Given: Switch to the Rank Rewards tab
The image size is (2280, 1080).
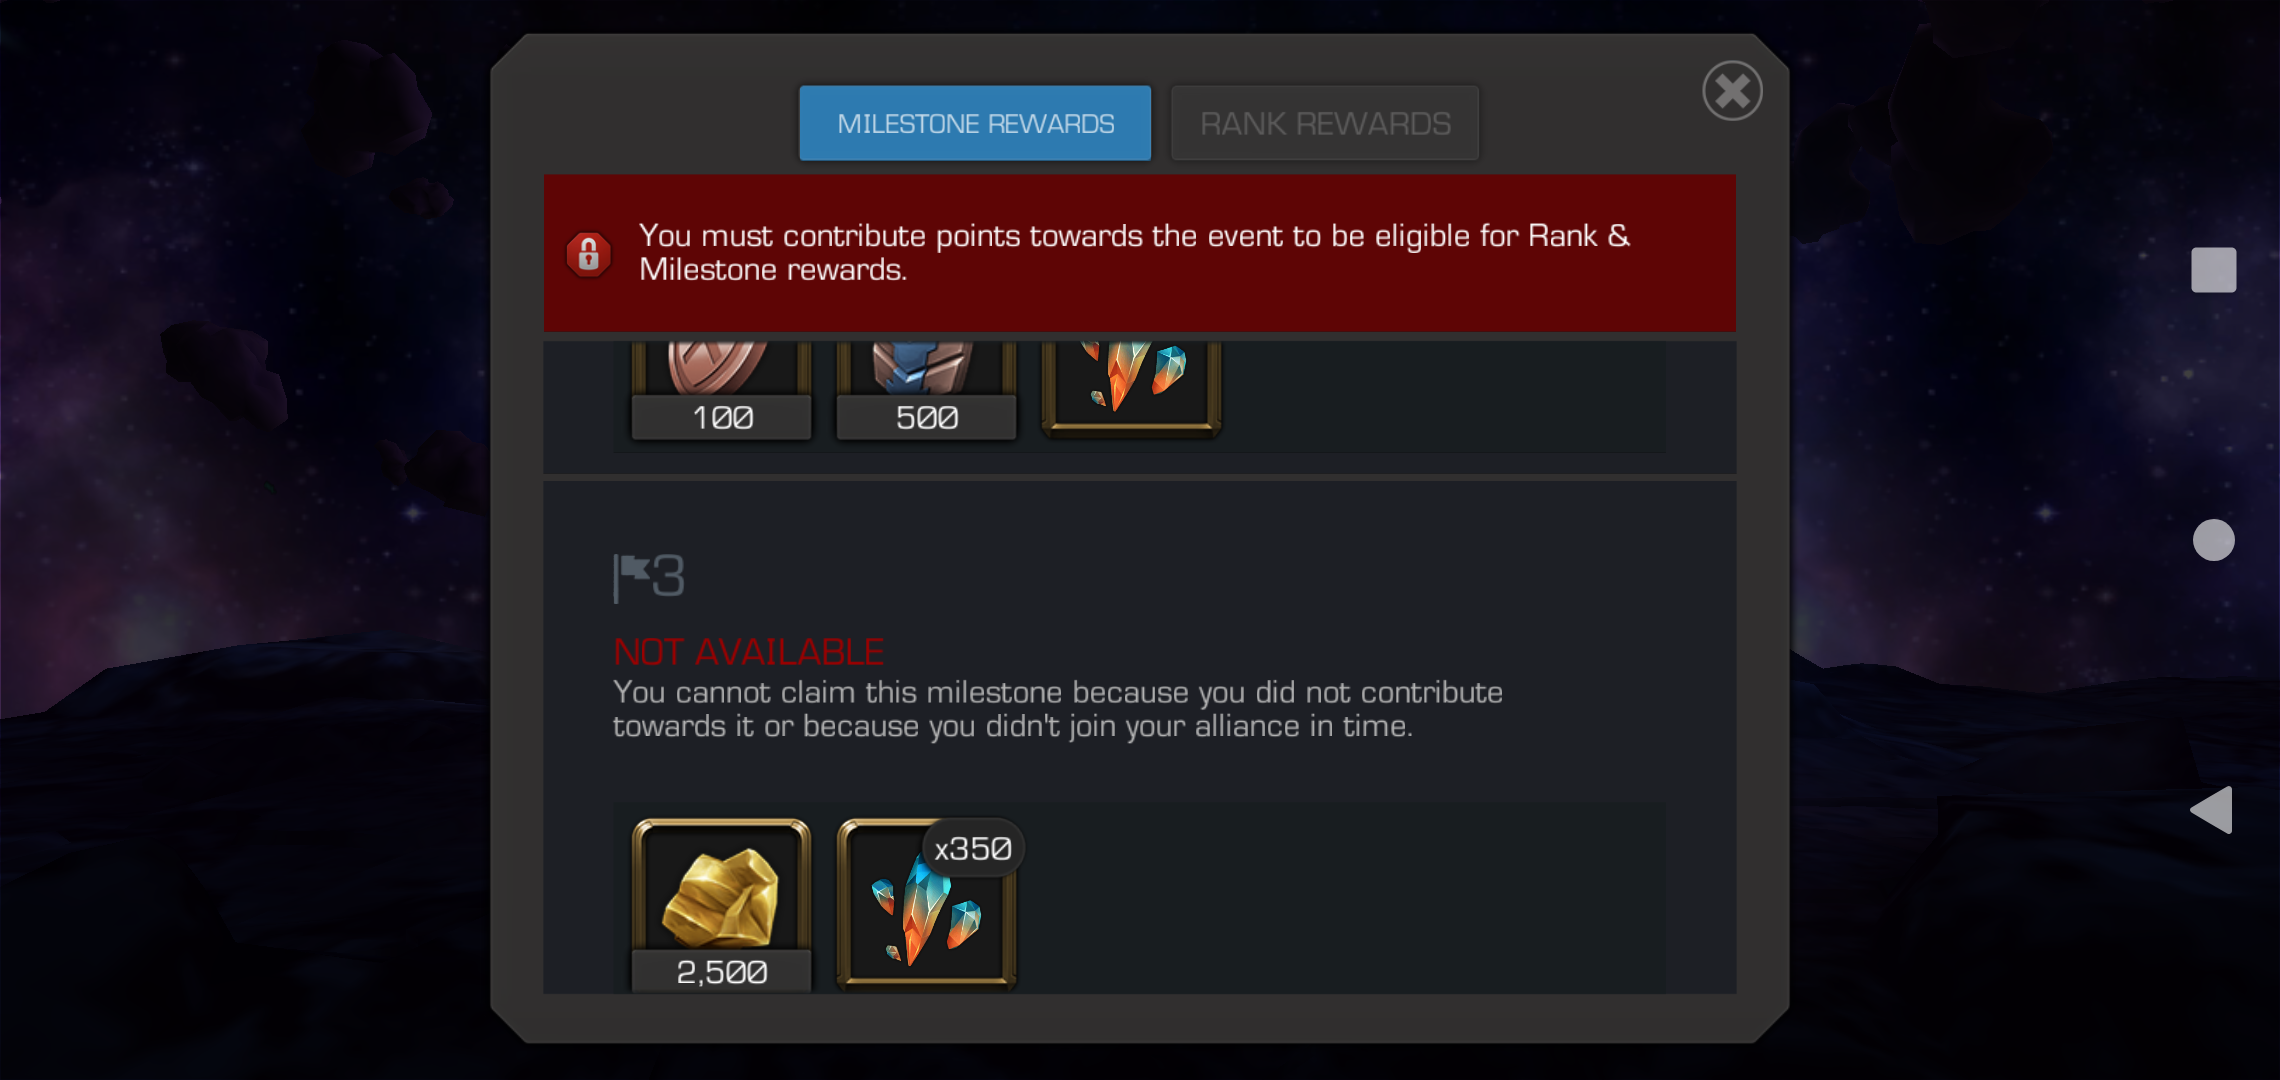Looking at the screenshot, I should point(1324,123).
